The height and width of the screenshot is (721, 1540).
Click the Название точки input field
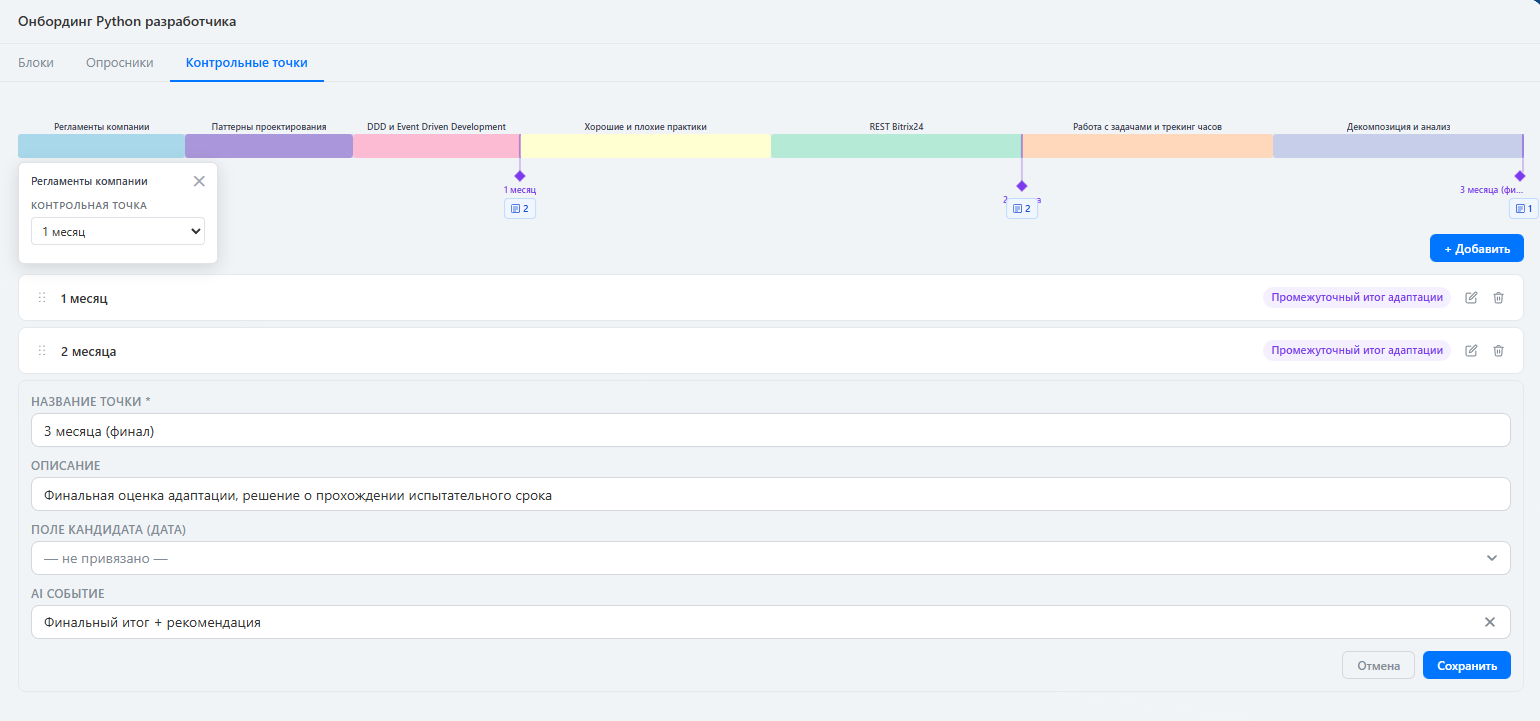tap(770, 430)
